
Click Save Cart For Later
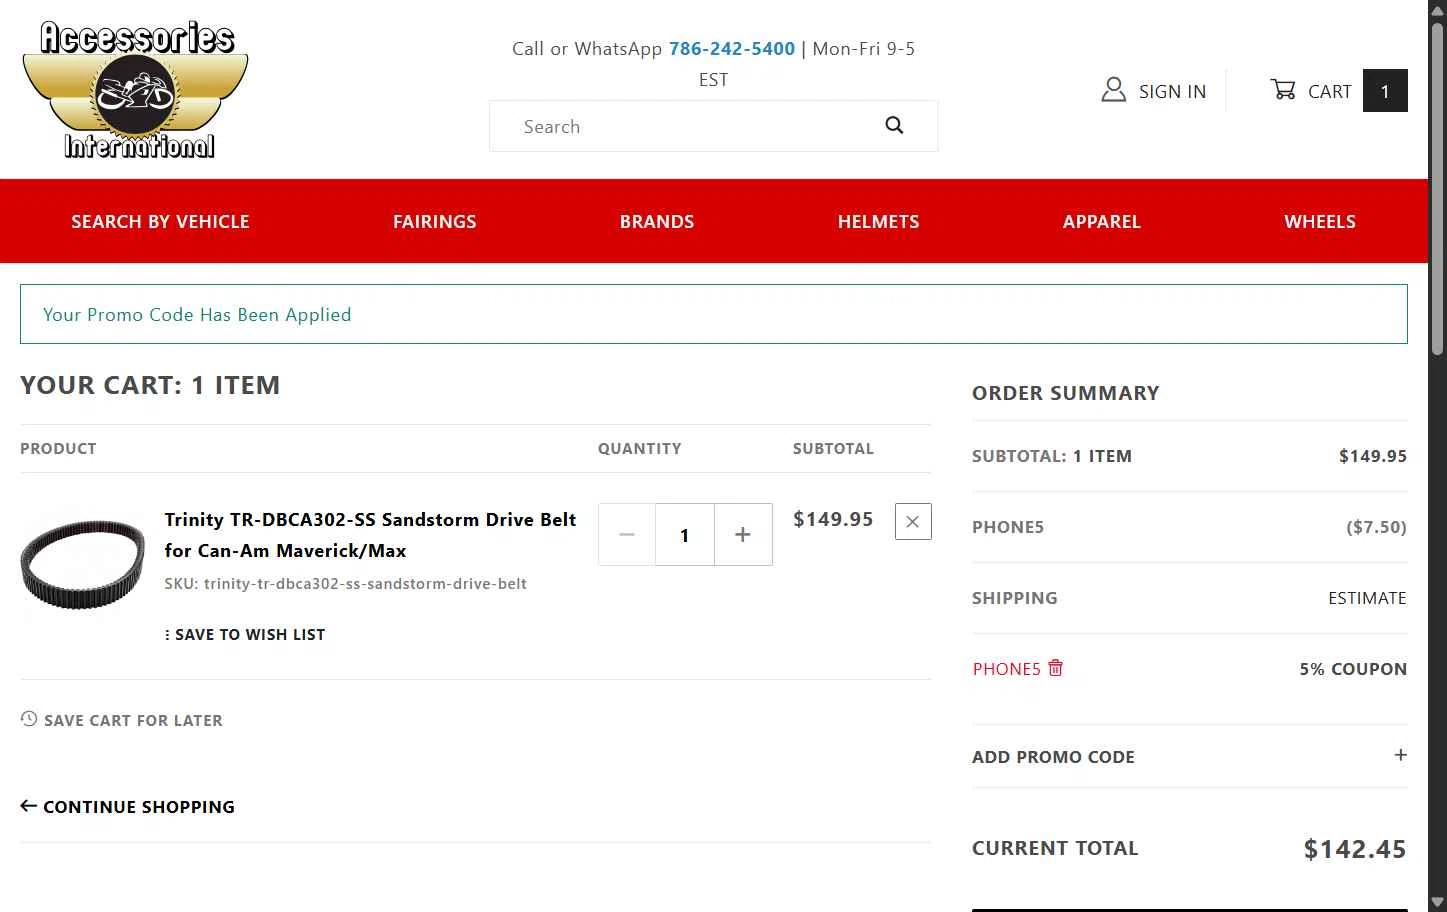click(x=122, y=719)
